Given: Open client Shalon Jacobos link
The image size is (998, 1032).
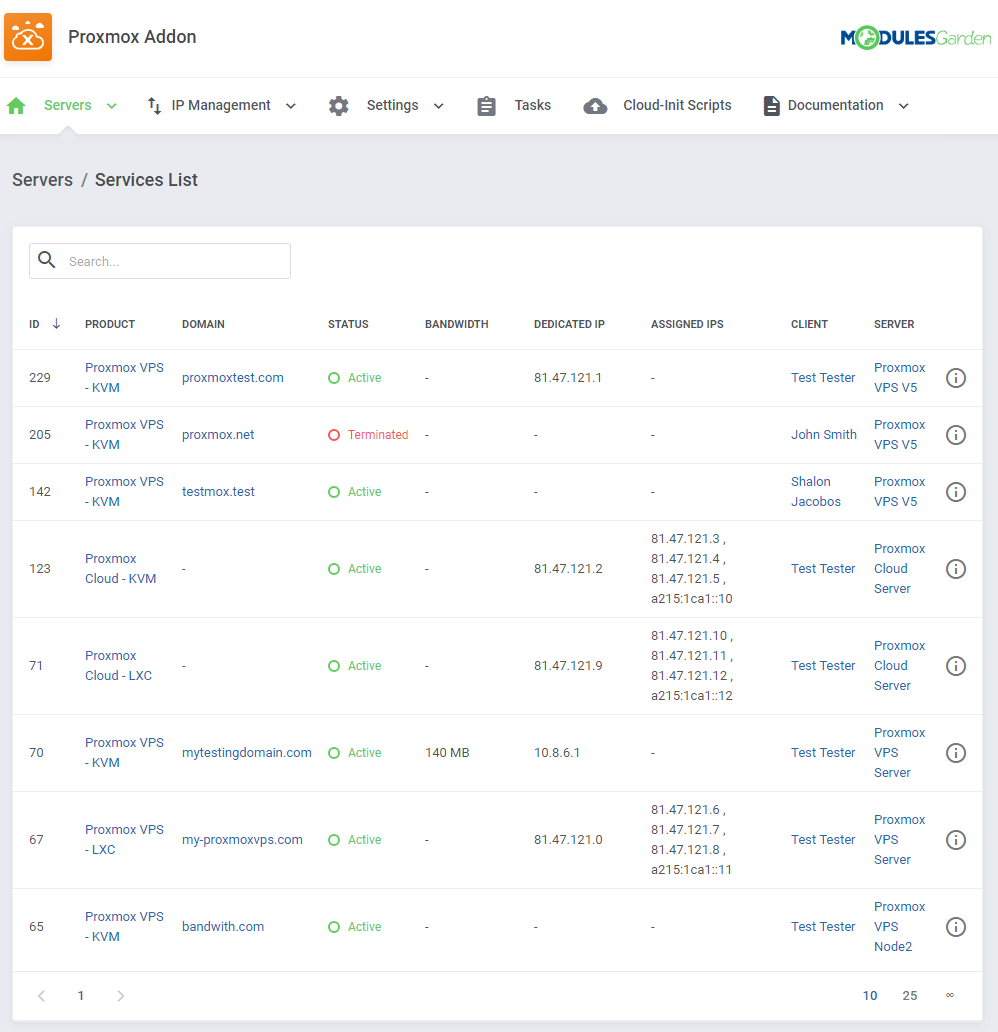Looking at the screenshot, I should click(816, 492).
